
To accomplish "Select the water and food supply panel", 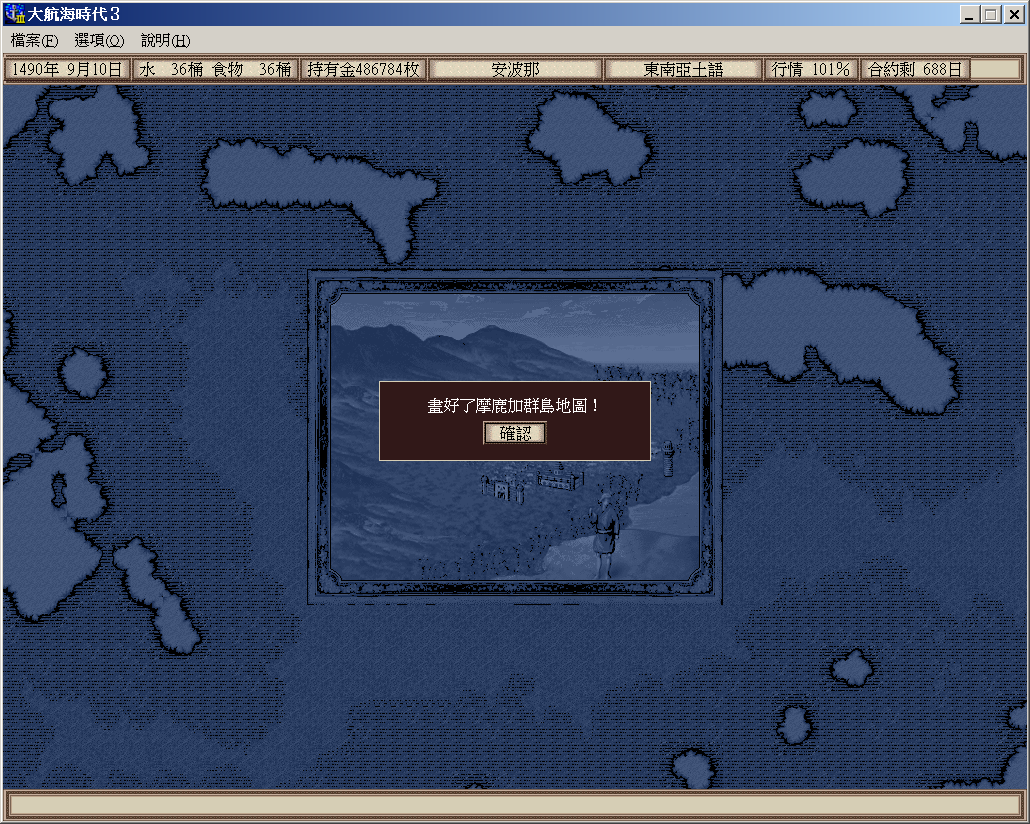I will (x=216, y=70).
